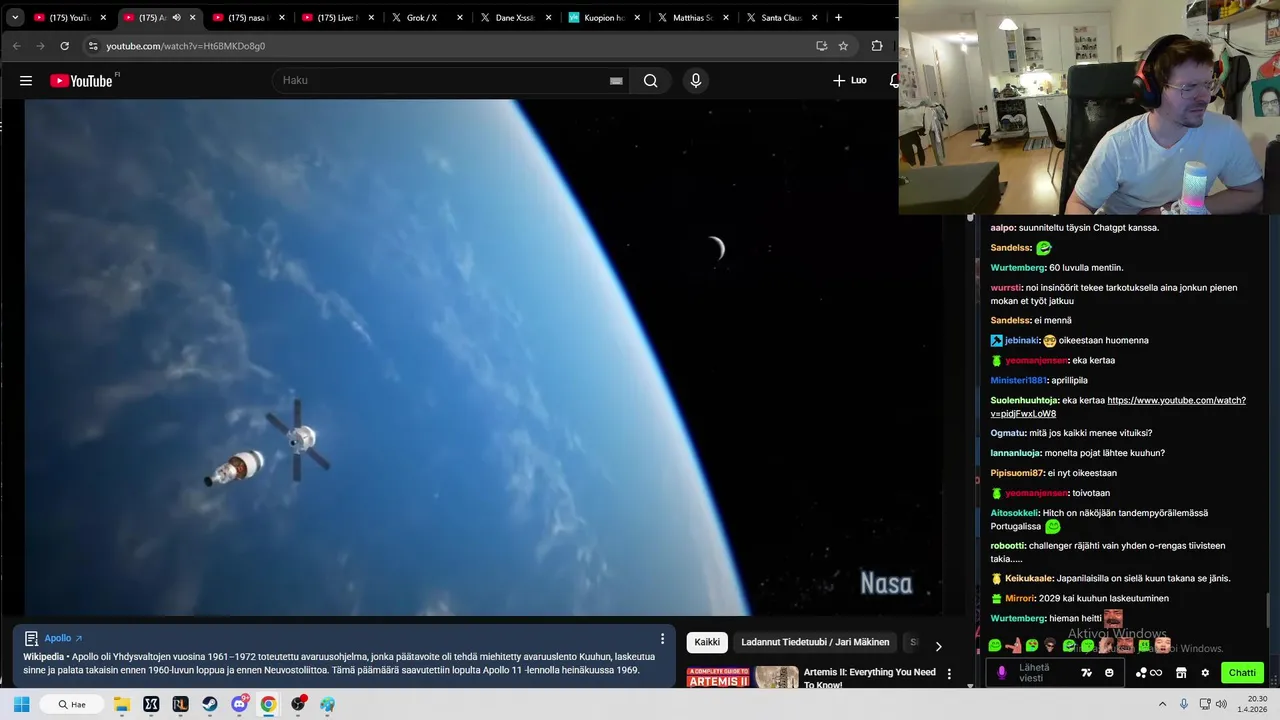Click username Keikukaale in chat
Viewport: 1280px width, 720px height.
pyautogui.click(x=1029, y=578)
